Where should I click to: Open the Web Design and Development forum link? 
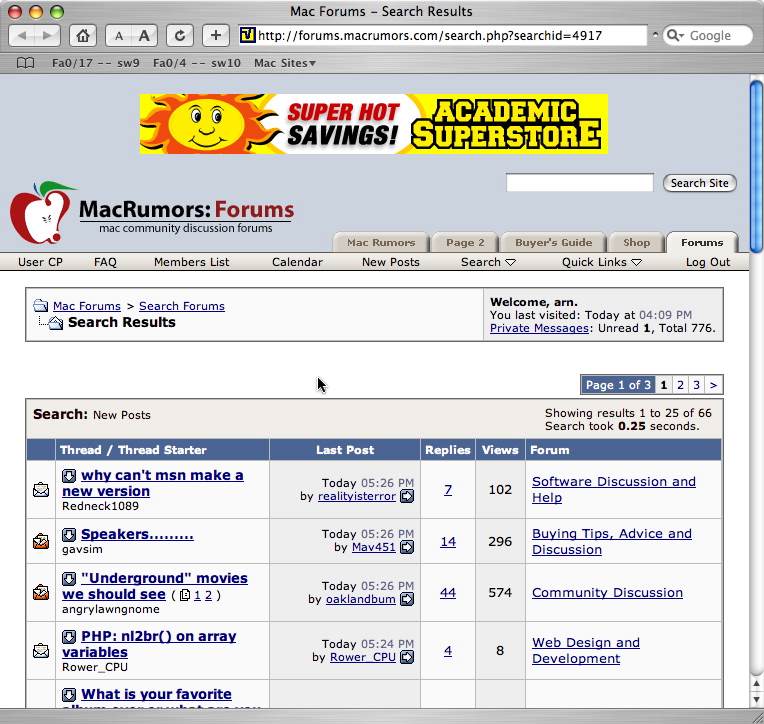point(586,650)
